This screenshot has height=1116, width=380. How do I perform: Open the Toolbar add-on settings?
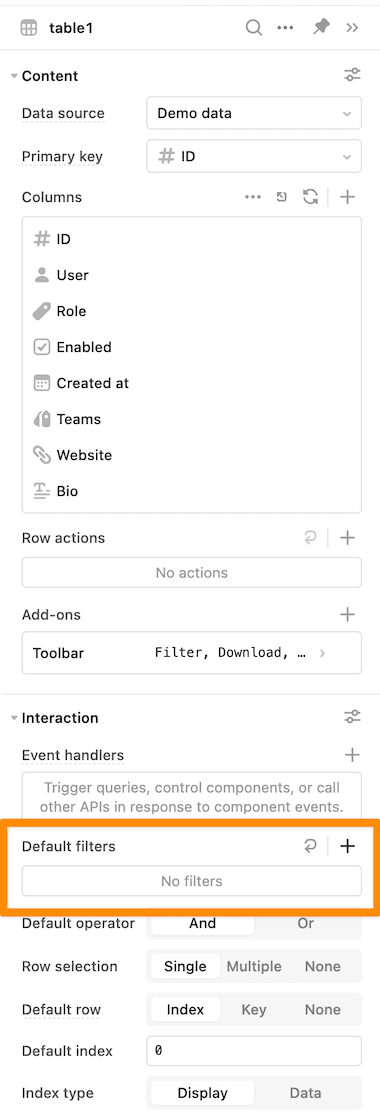pos(192,653)
